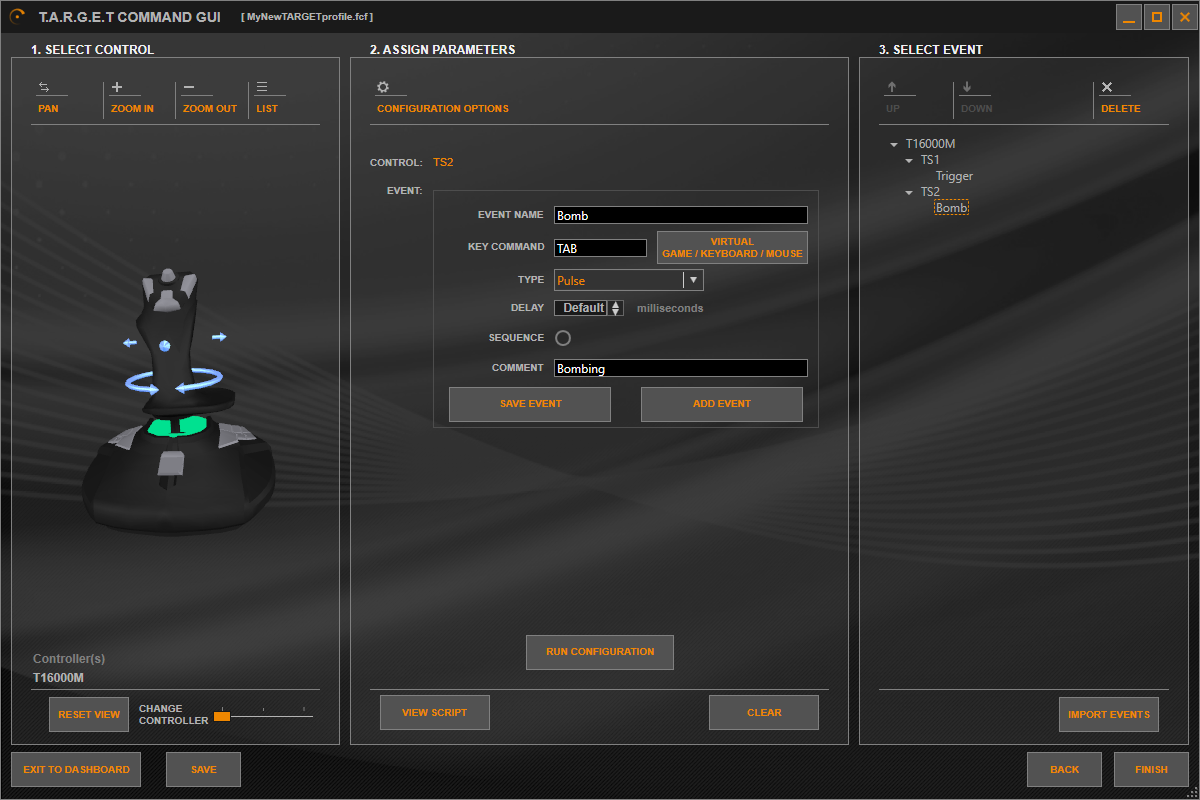Move event Down with arrow icon

(967, 87)
